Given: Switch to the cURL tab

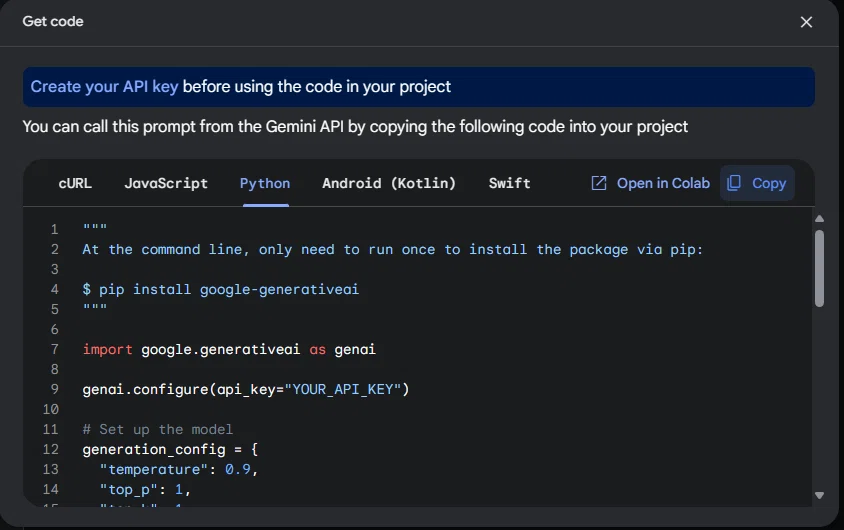Looking at the screenshot, I should [x=75, y=183].
